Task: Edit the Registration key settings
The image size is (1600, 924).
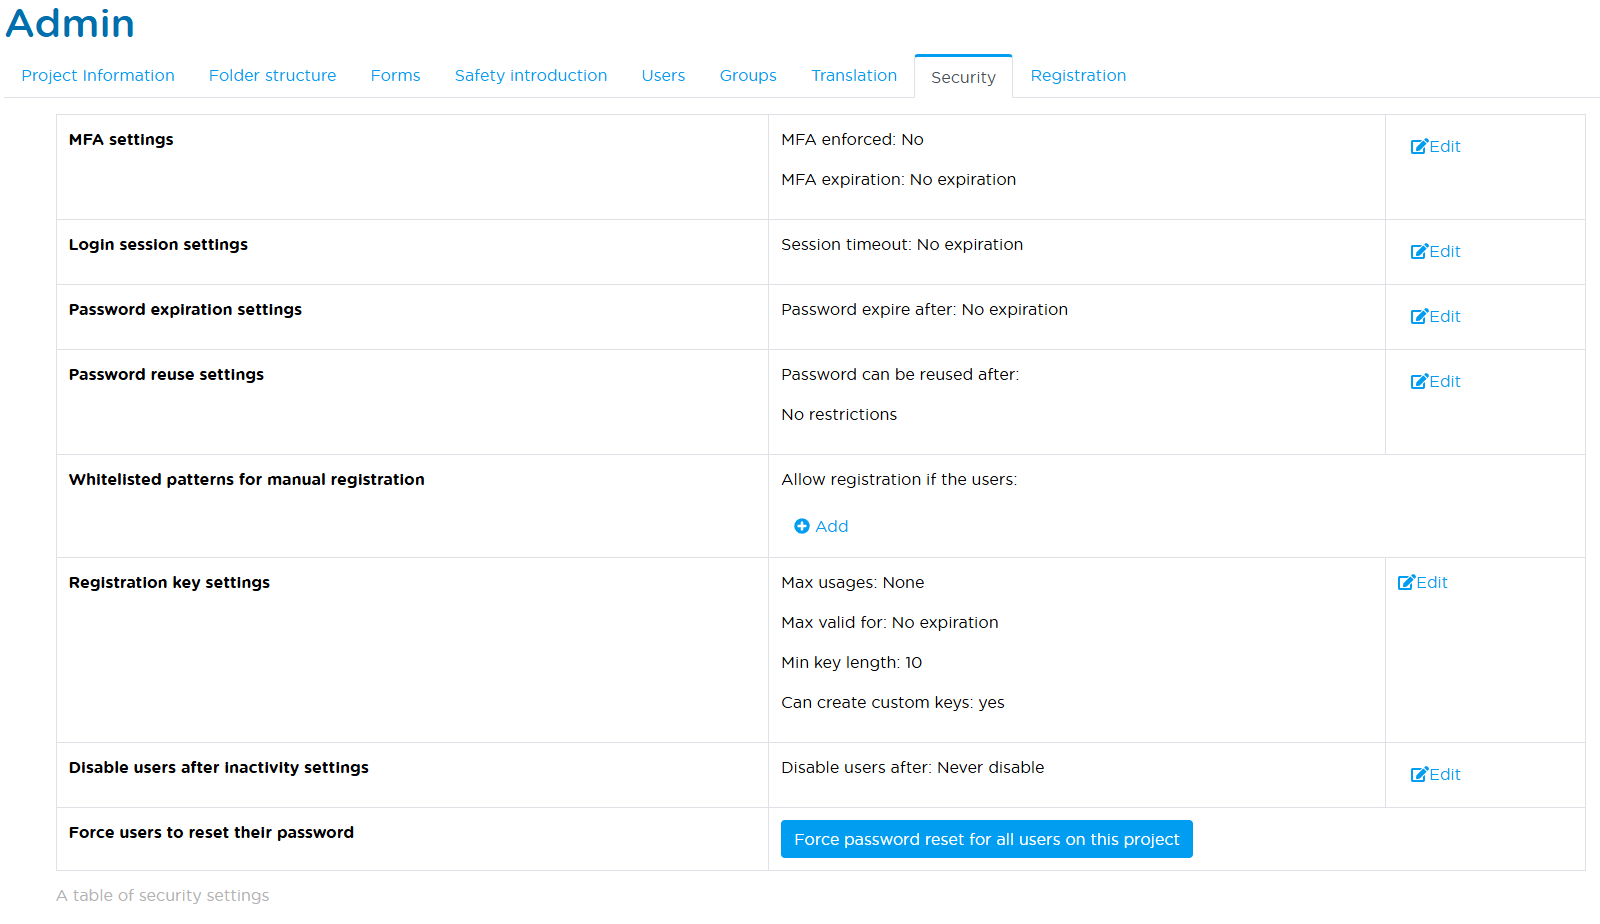Action: coord(1422,583)
